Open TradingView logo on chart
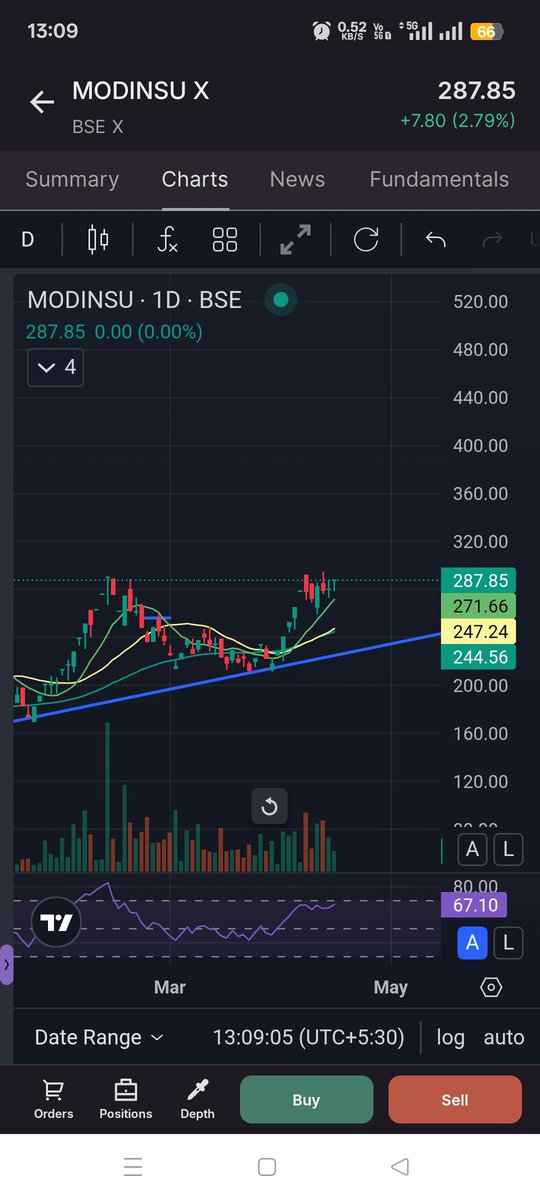 point(56,923)
